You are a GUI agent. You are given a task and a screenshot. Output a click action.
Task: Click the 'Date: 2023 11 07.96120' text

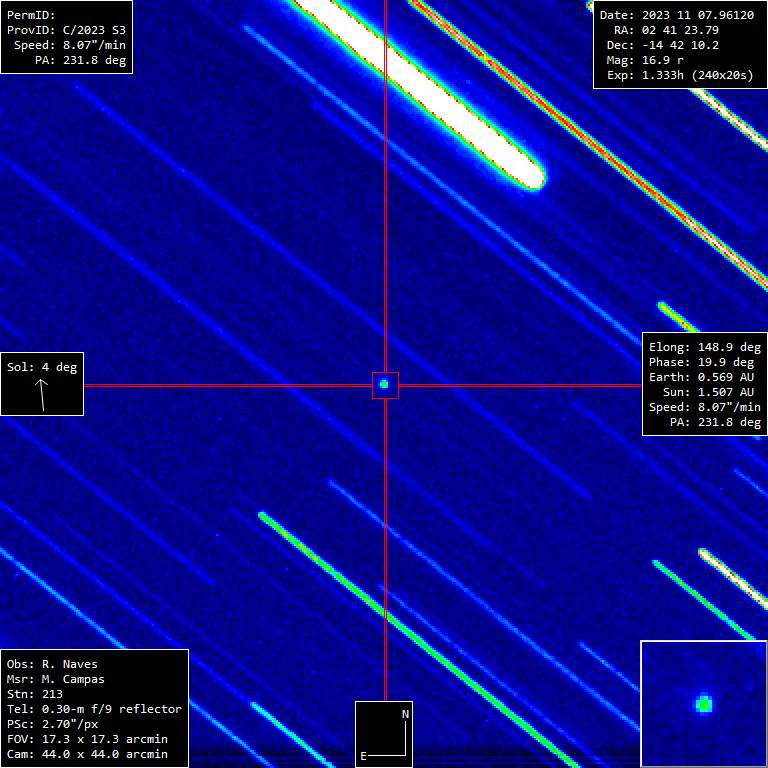click(677, 15)
